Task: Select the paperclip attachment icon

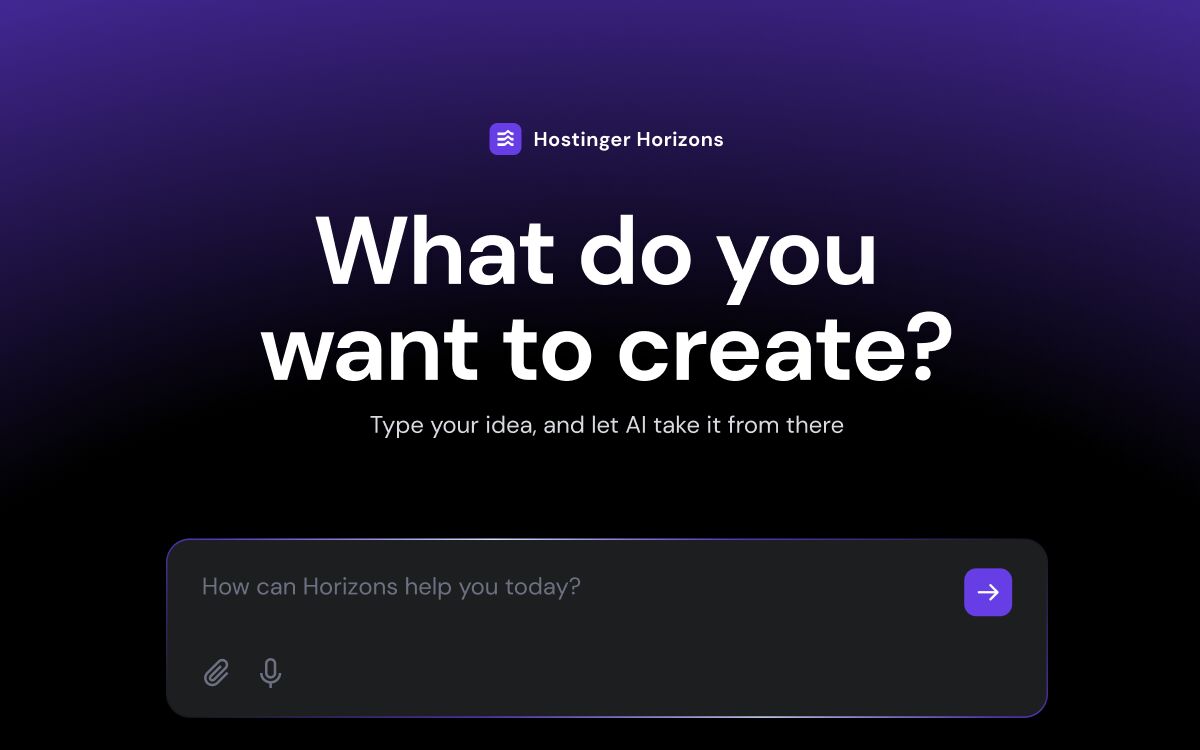Action: click(216, 673)
